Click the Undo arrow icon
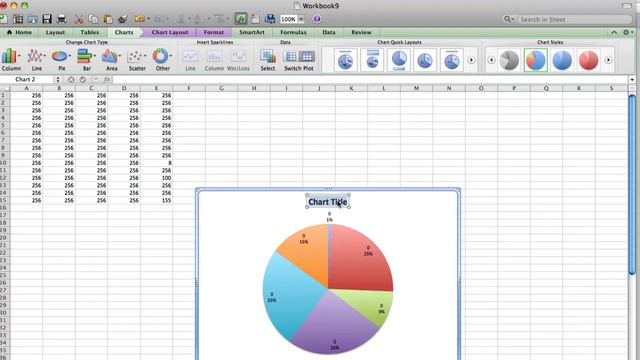Image resolution: width=640 pixels, height=360 pixels. [139, 19]
